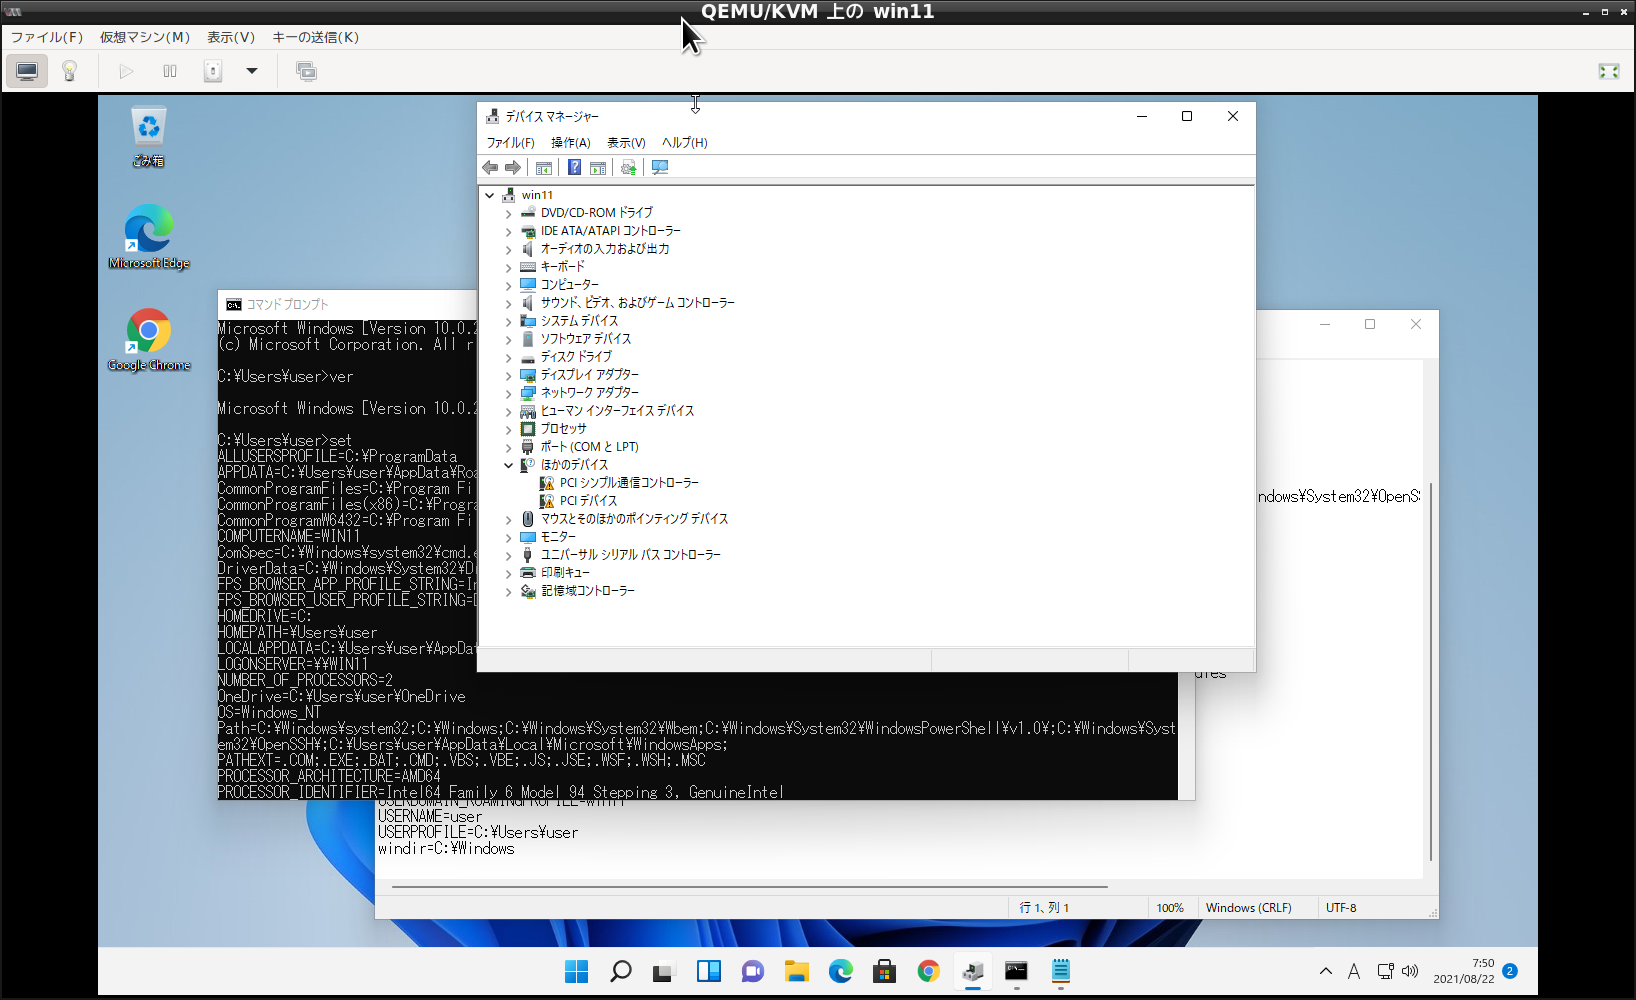
Task: Open 操作(A) menu in Device Manager
Action: 570,143
